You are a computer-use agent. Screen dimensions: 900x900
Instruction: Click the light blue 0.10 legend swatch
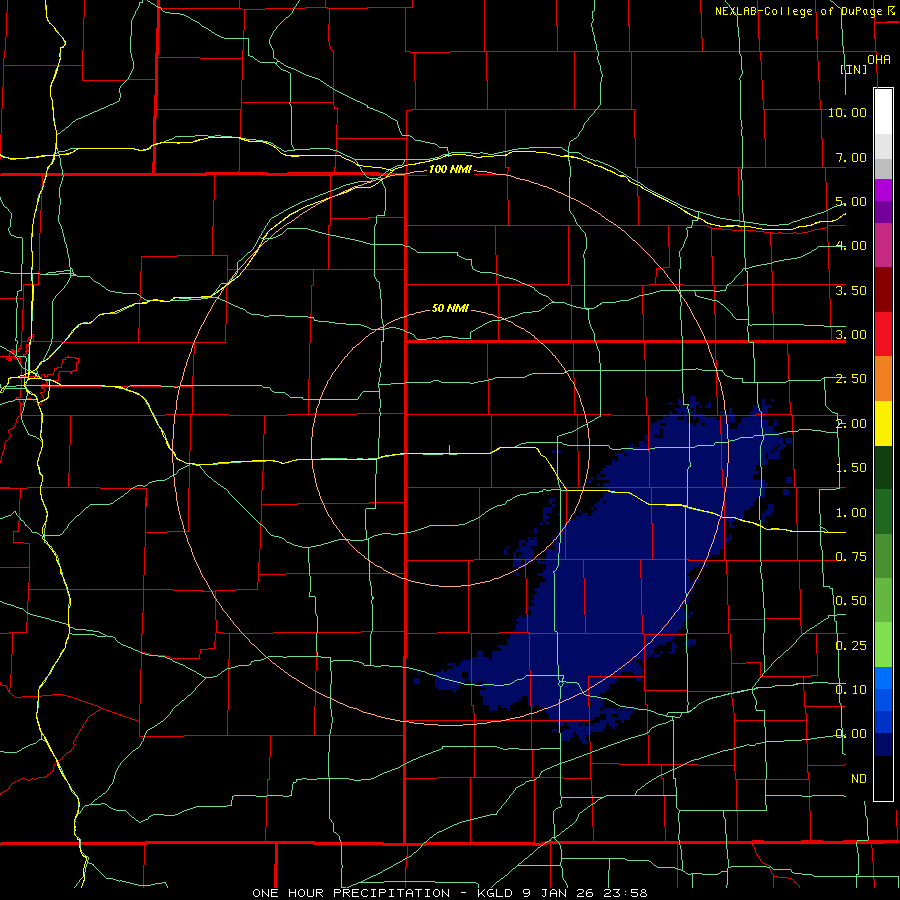click(883, 678)
